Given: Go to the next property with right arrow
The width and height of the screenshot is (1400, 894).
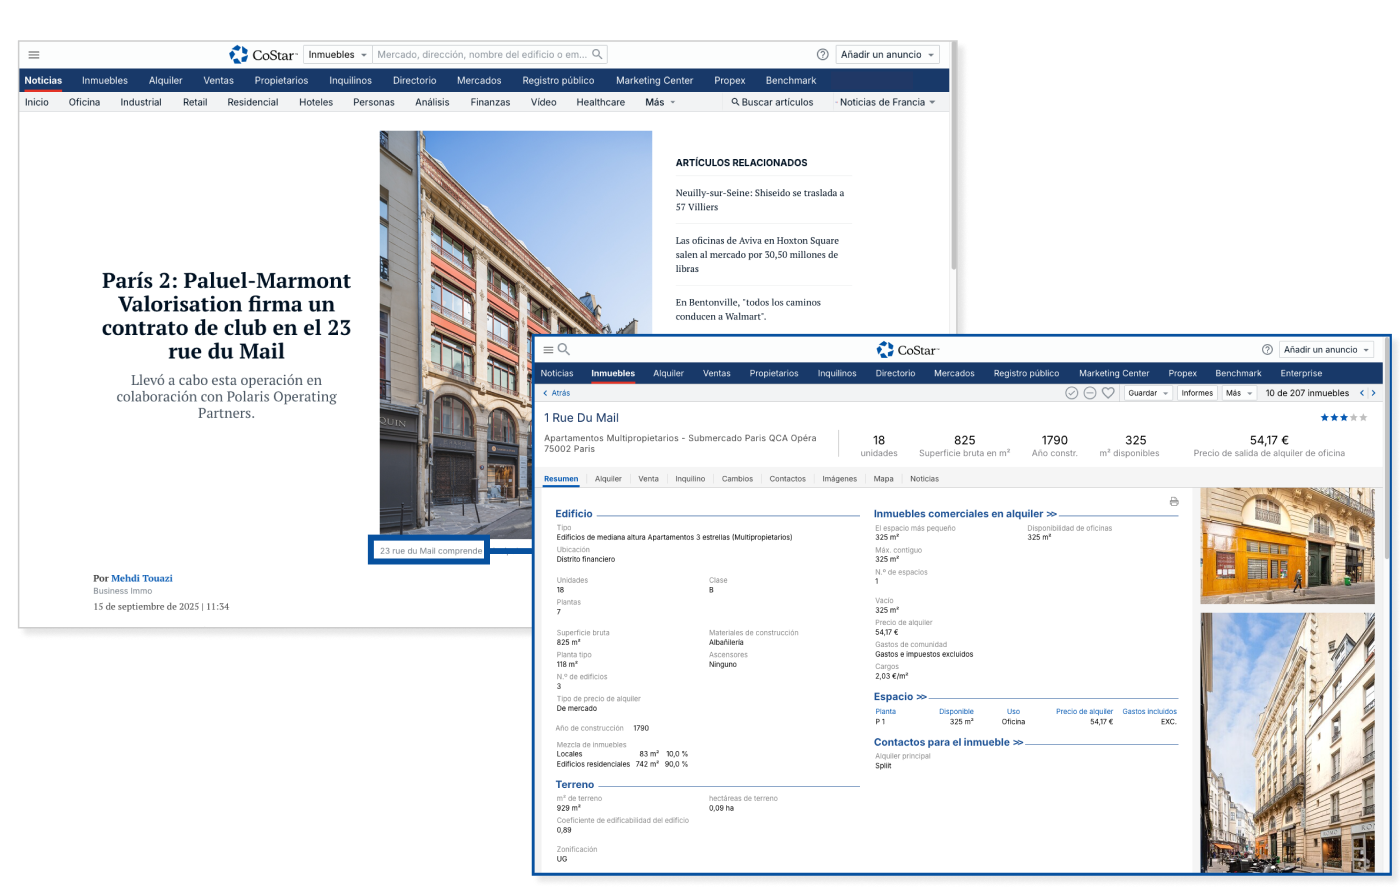Looking at the screenshot, I should point(1373,393).
